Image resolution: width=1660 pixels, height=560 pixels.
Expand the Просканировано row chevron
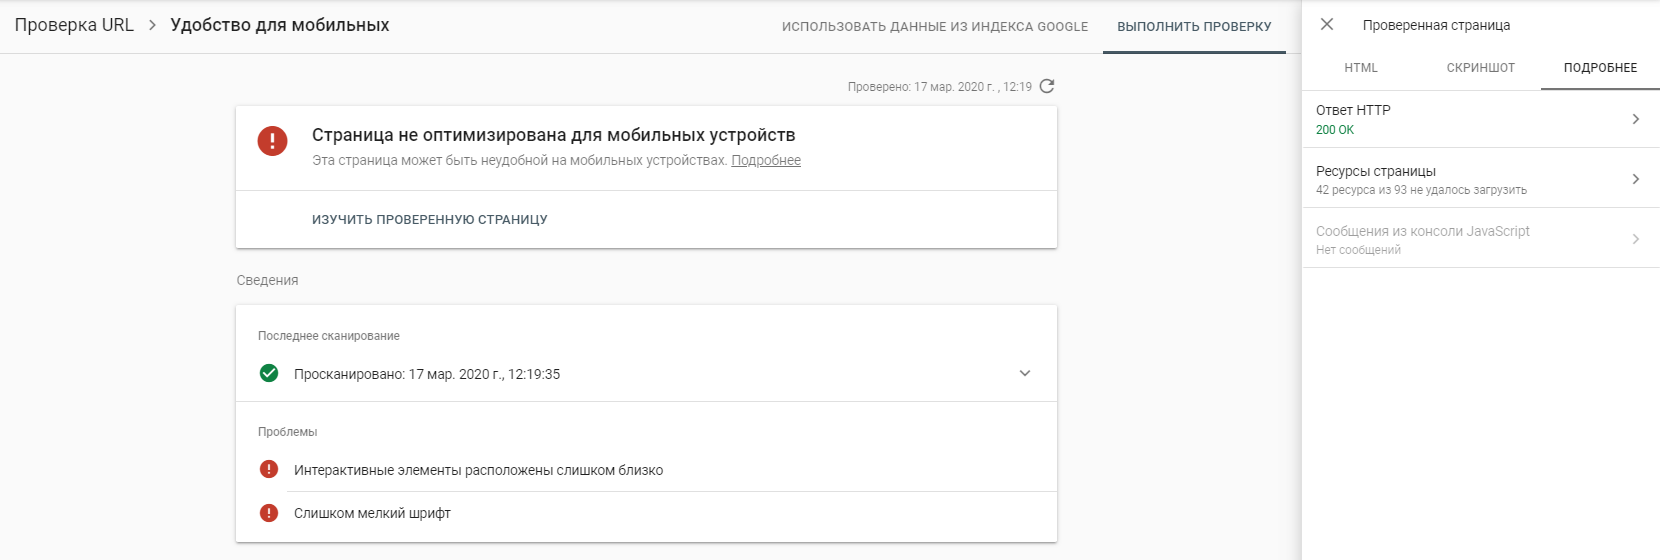1025,373
